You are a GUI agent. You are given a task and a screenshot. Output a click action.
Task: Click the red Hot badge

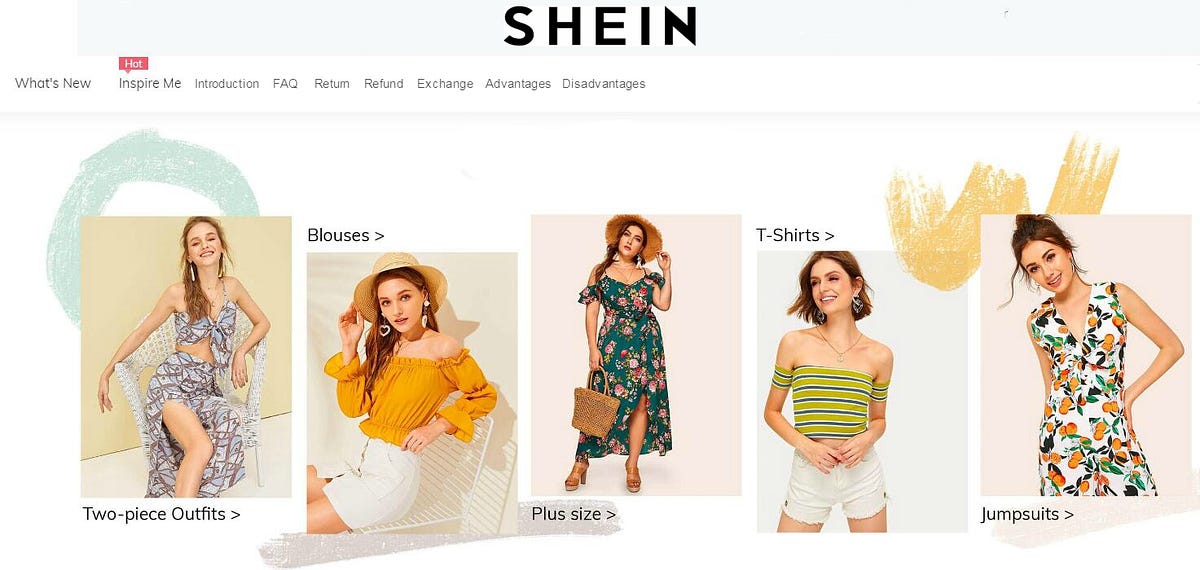pyautogui.click(x=133, y=64)
